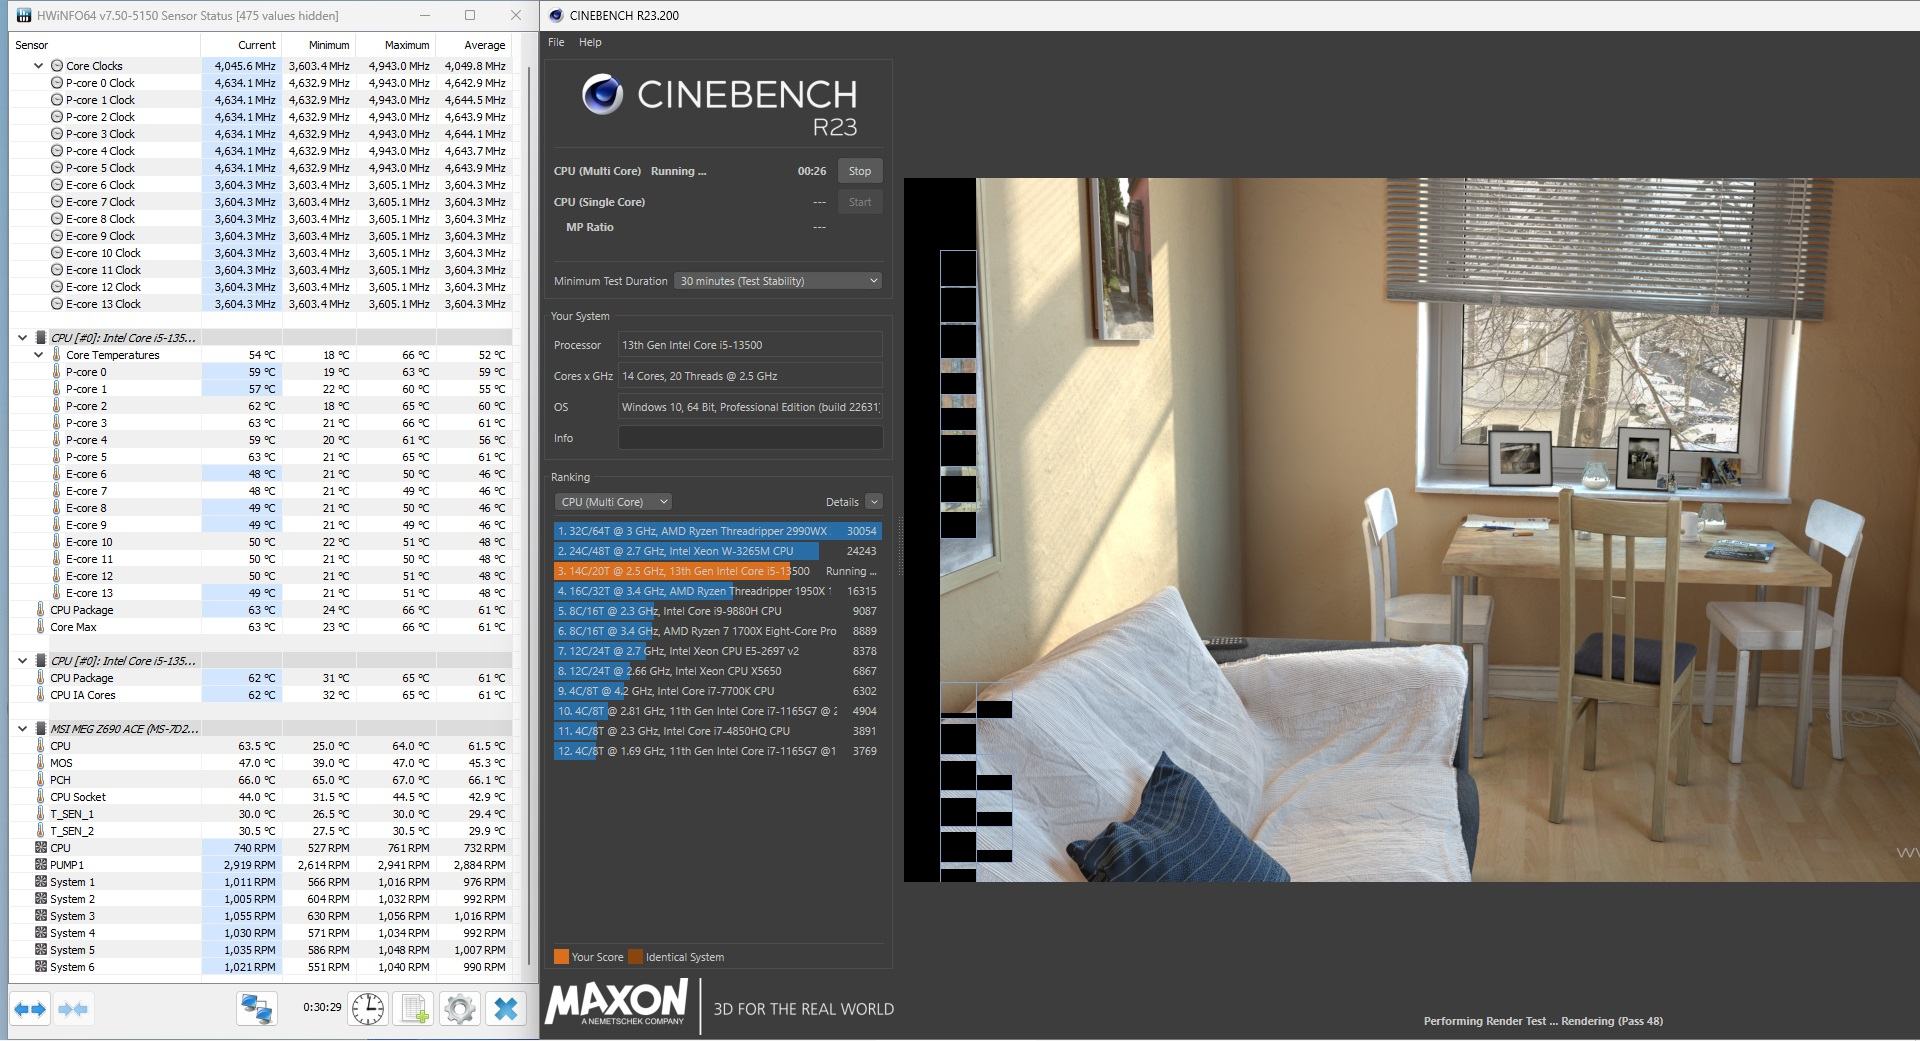Click the thermometer icon beside Core Max
The width and height of the screenshot is (1920, 1041).
(41, 627)
